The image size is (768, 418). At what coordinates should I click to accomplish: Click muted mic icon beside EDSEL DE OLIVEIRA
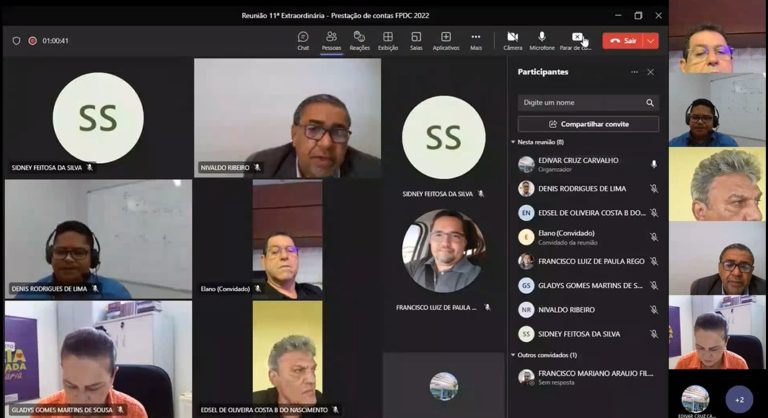653,213
